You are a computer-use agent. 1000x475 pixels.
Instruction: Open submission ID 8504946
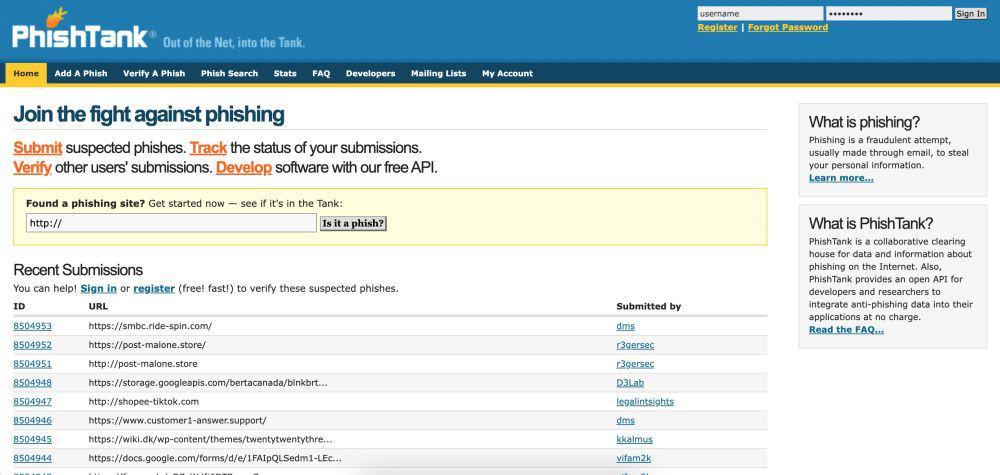pos(33,421)
